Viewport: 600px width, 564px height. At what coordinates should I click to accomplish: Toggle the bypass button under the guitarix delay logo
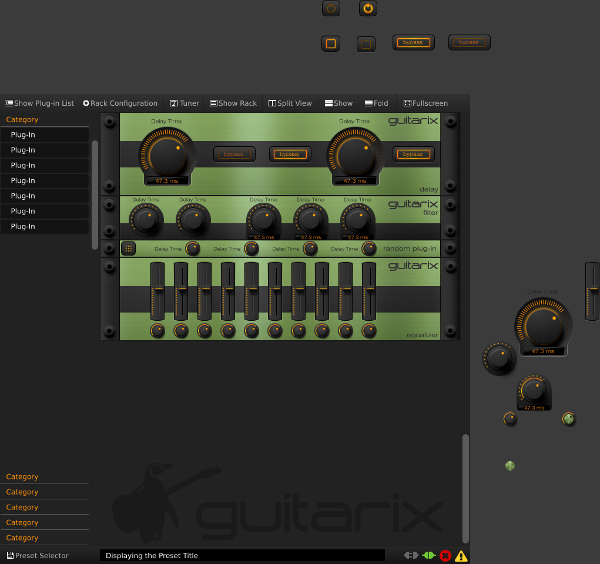413,154
